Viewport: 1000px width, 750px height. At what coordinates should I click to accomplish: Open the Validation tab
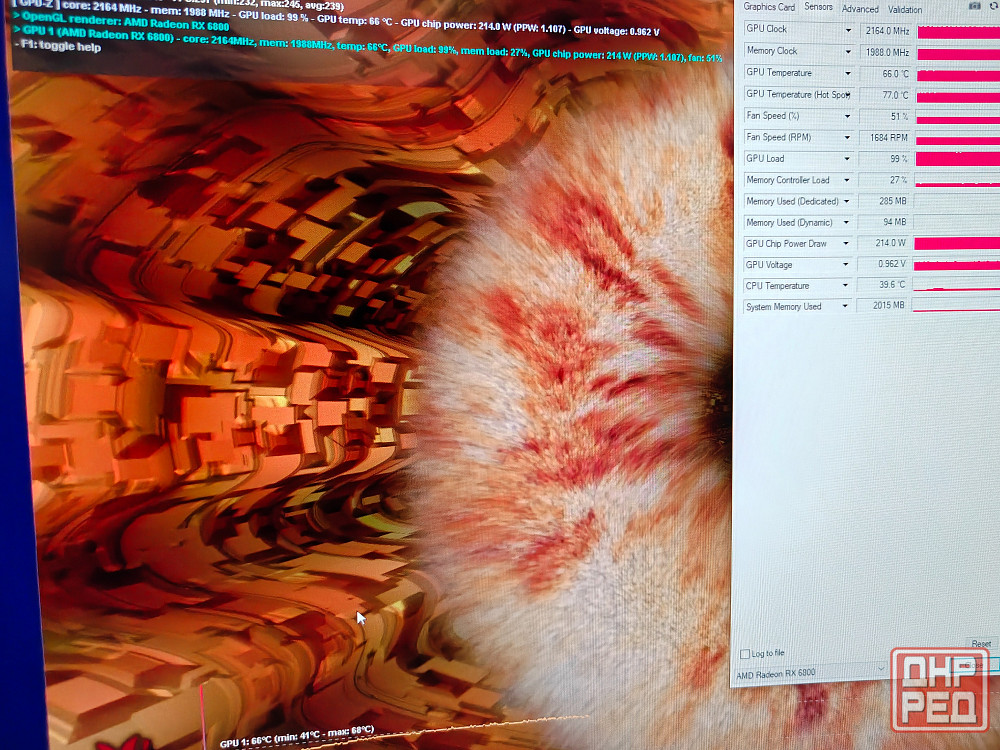[905, 10]
